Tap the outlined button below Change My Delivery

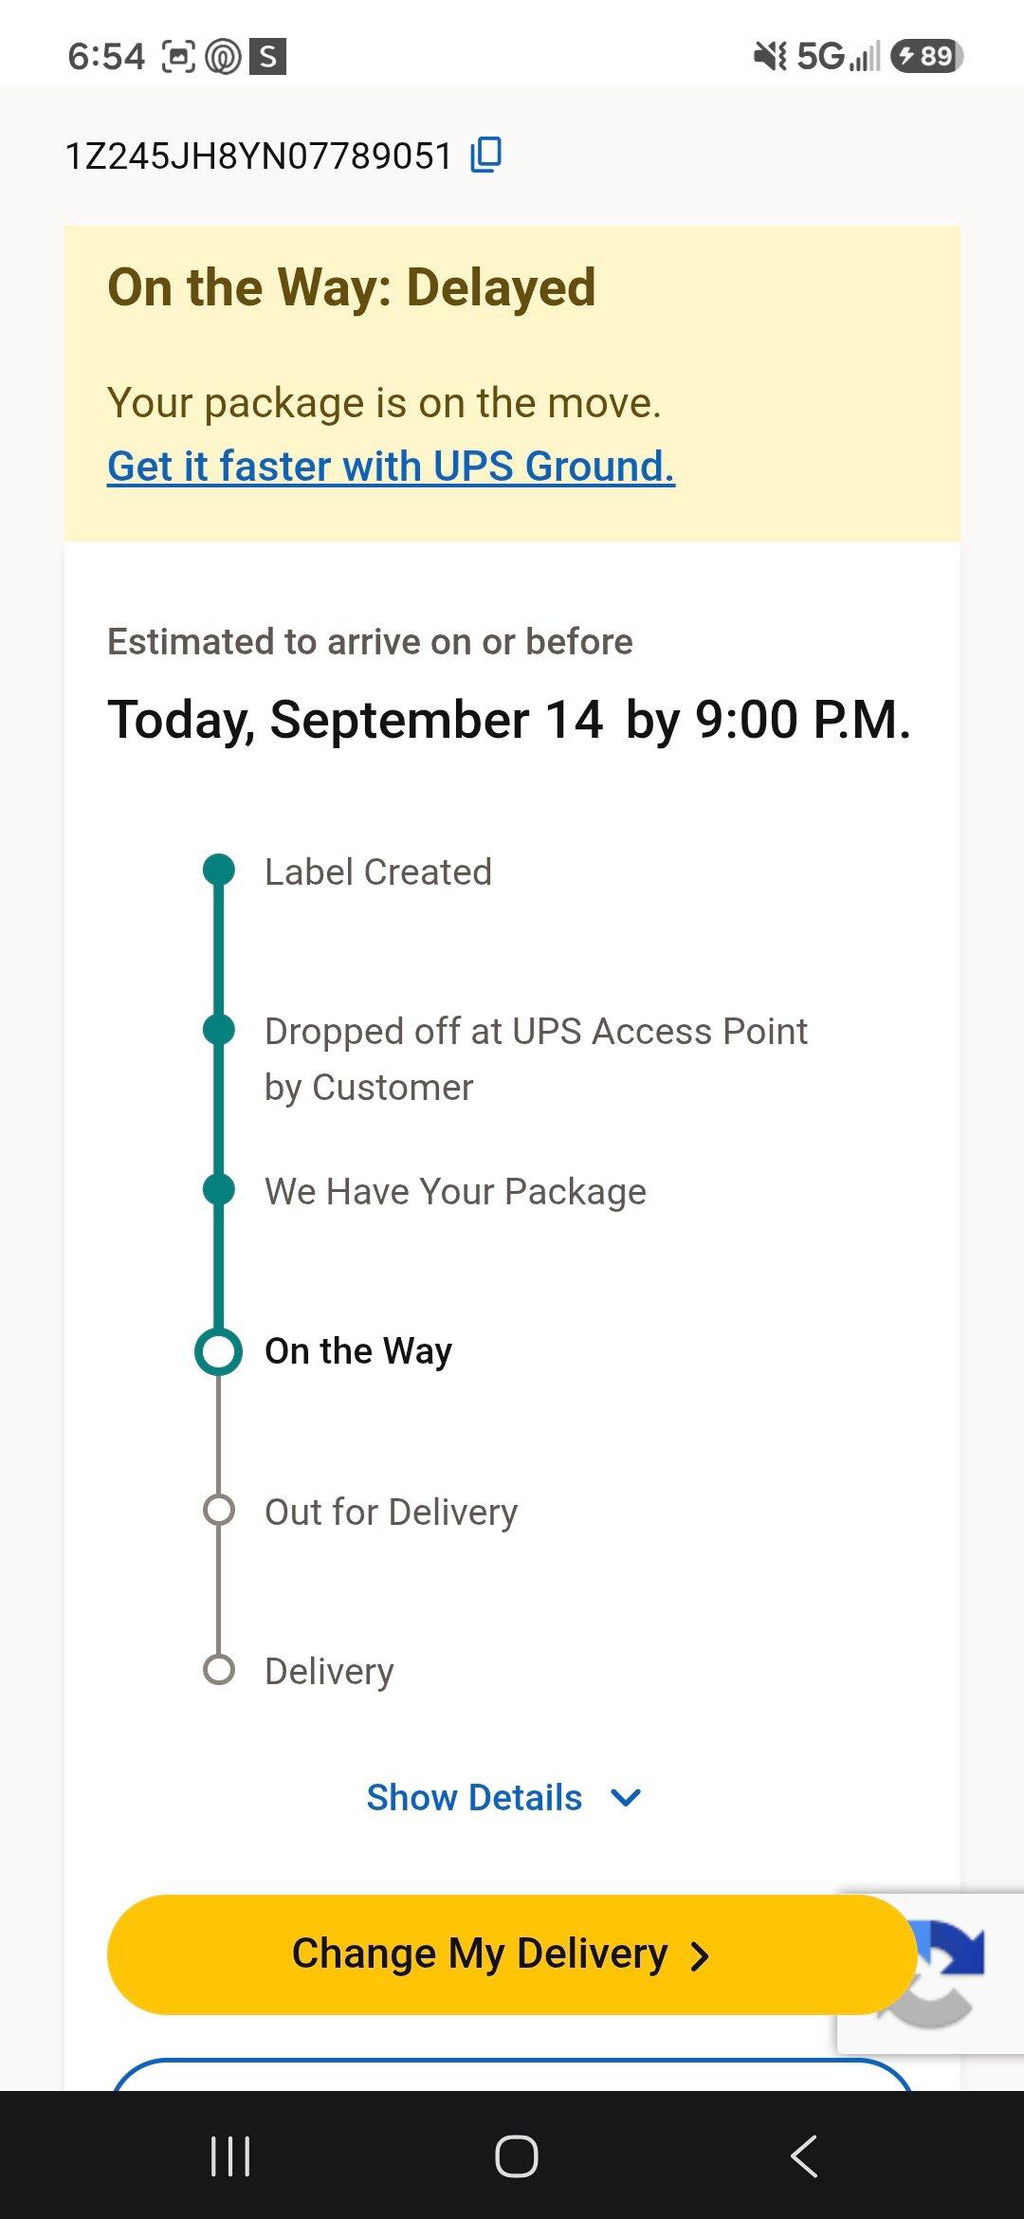512,2074
